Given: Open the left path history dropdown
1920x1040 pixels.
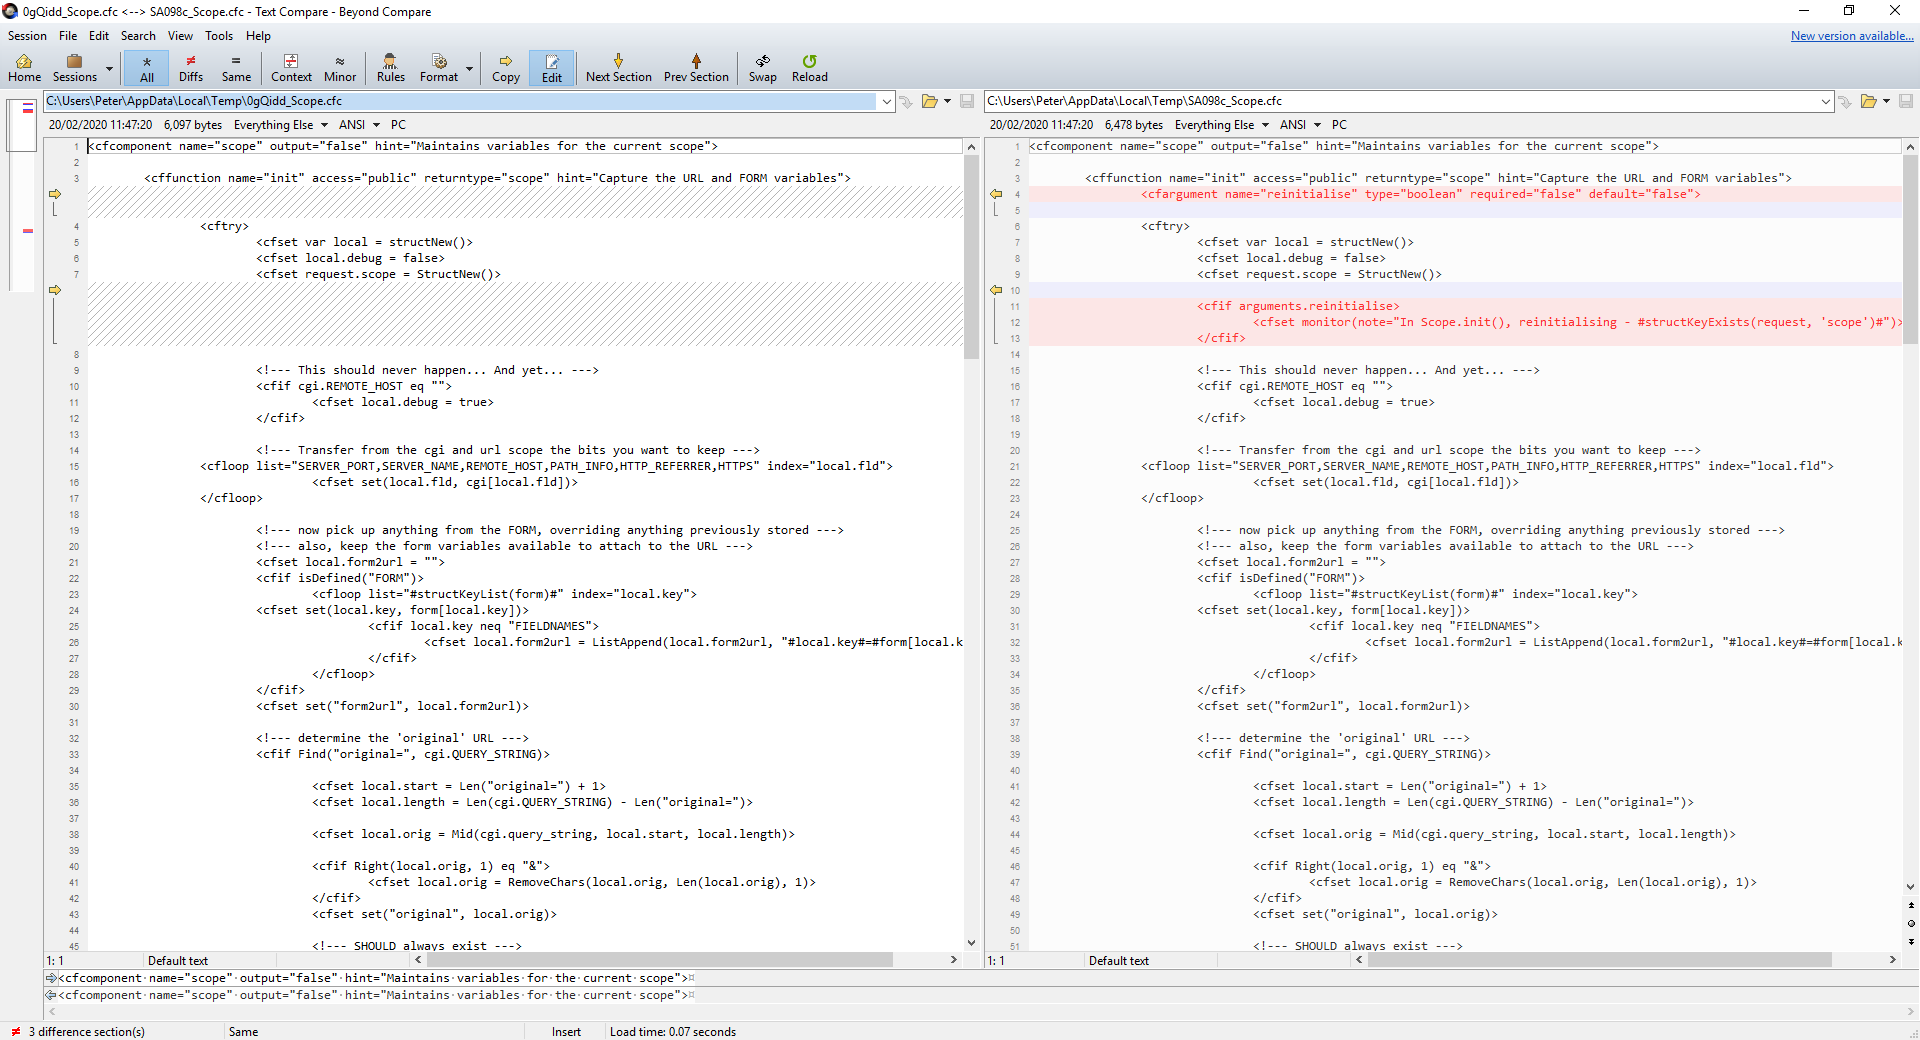Looking at the screenshot, I should [x=886, y=101].
